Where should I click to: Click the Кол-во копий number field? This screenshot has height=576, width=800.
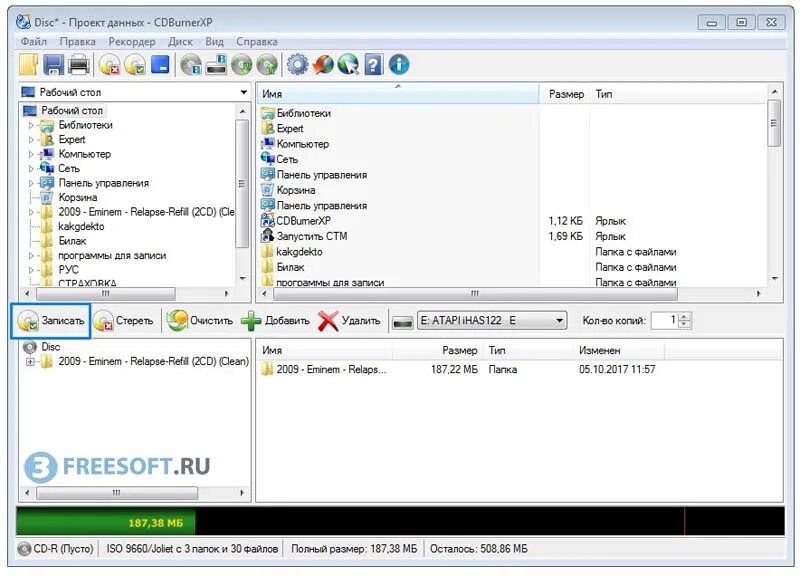tap(666, 321)
